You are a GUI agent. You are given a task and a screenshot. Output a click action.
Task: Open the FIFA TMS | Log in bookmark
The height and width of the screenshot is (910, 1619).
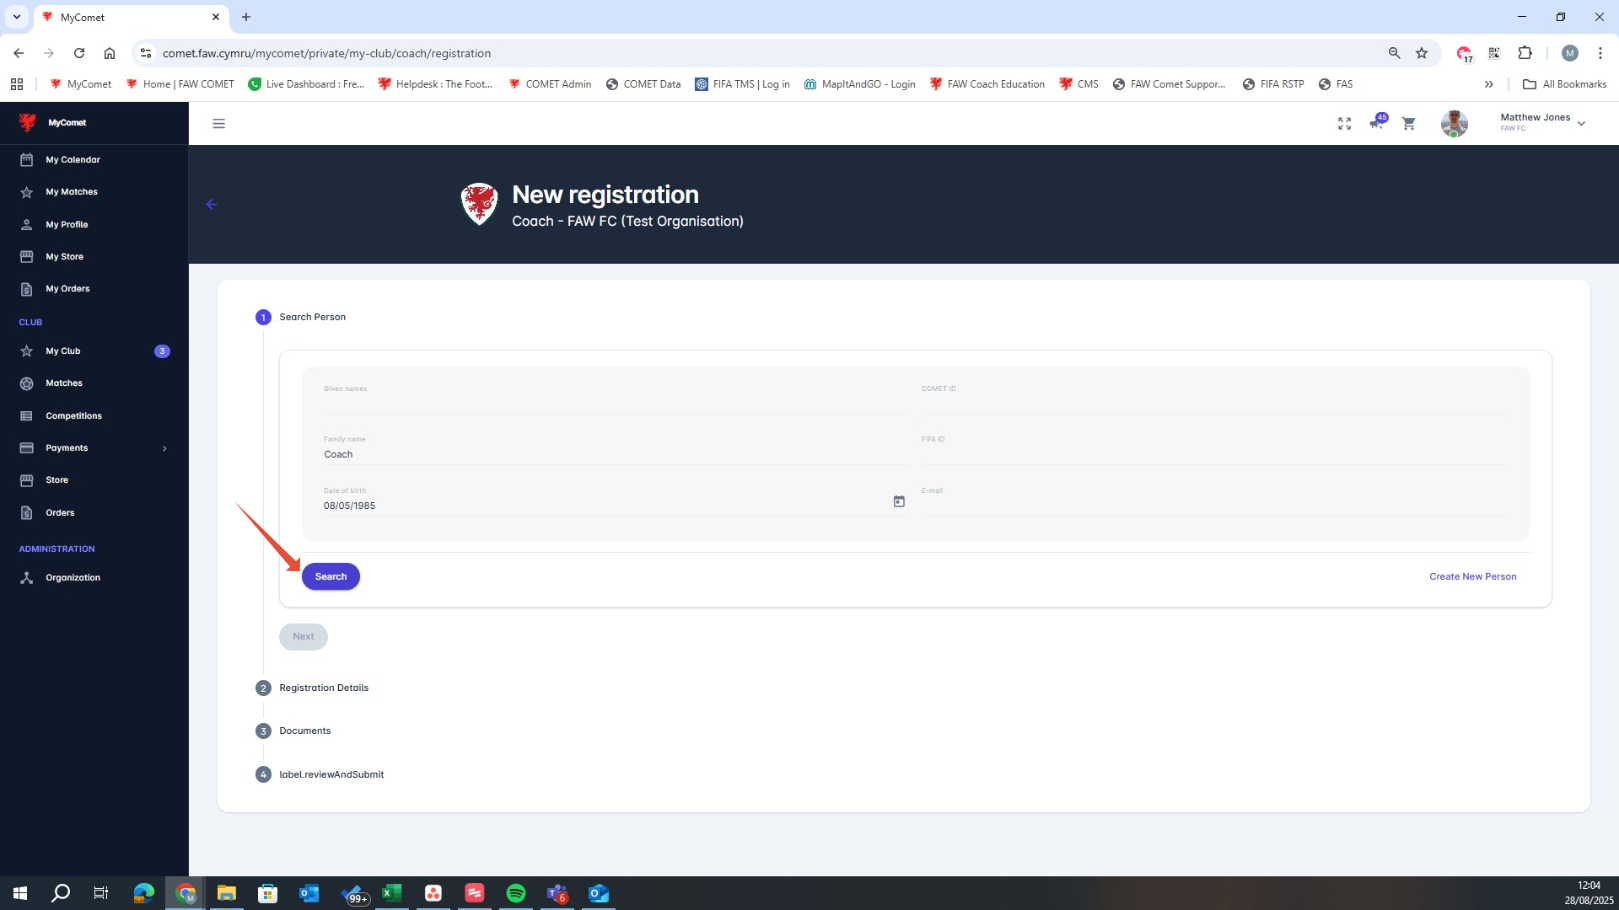(x=742, y=84)
